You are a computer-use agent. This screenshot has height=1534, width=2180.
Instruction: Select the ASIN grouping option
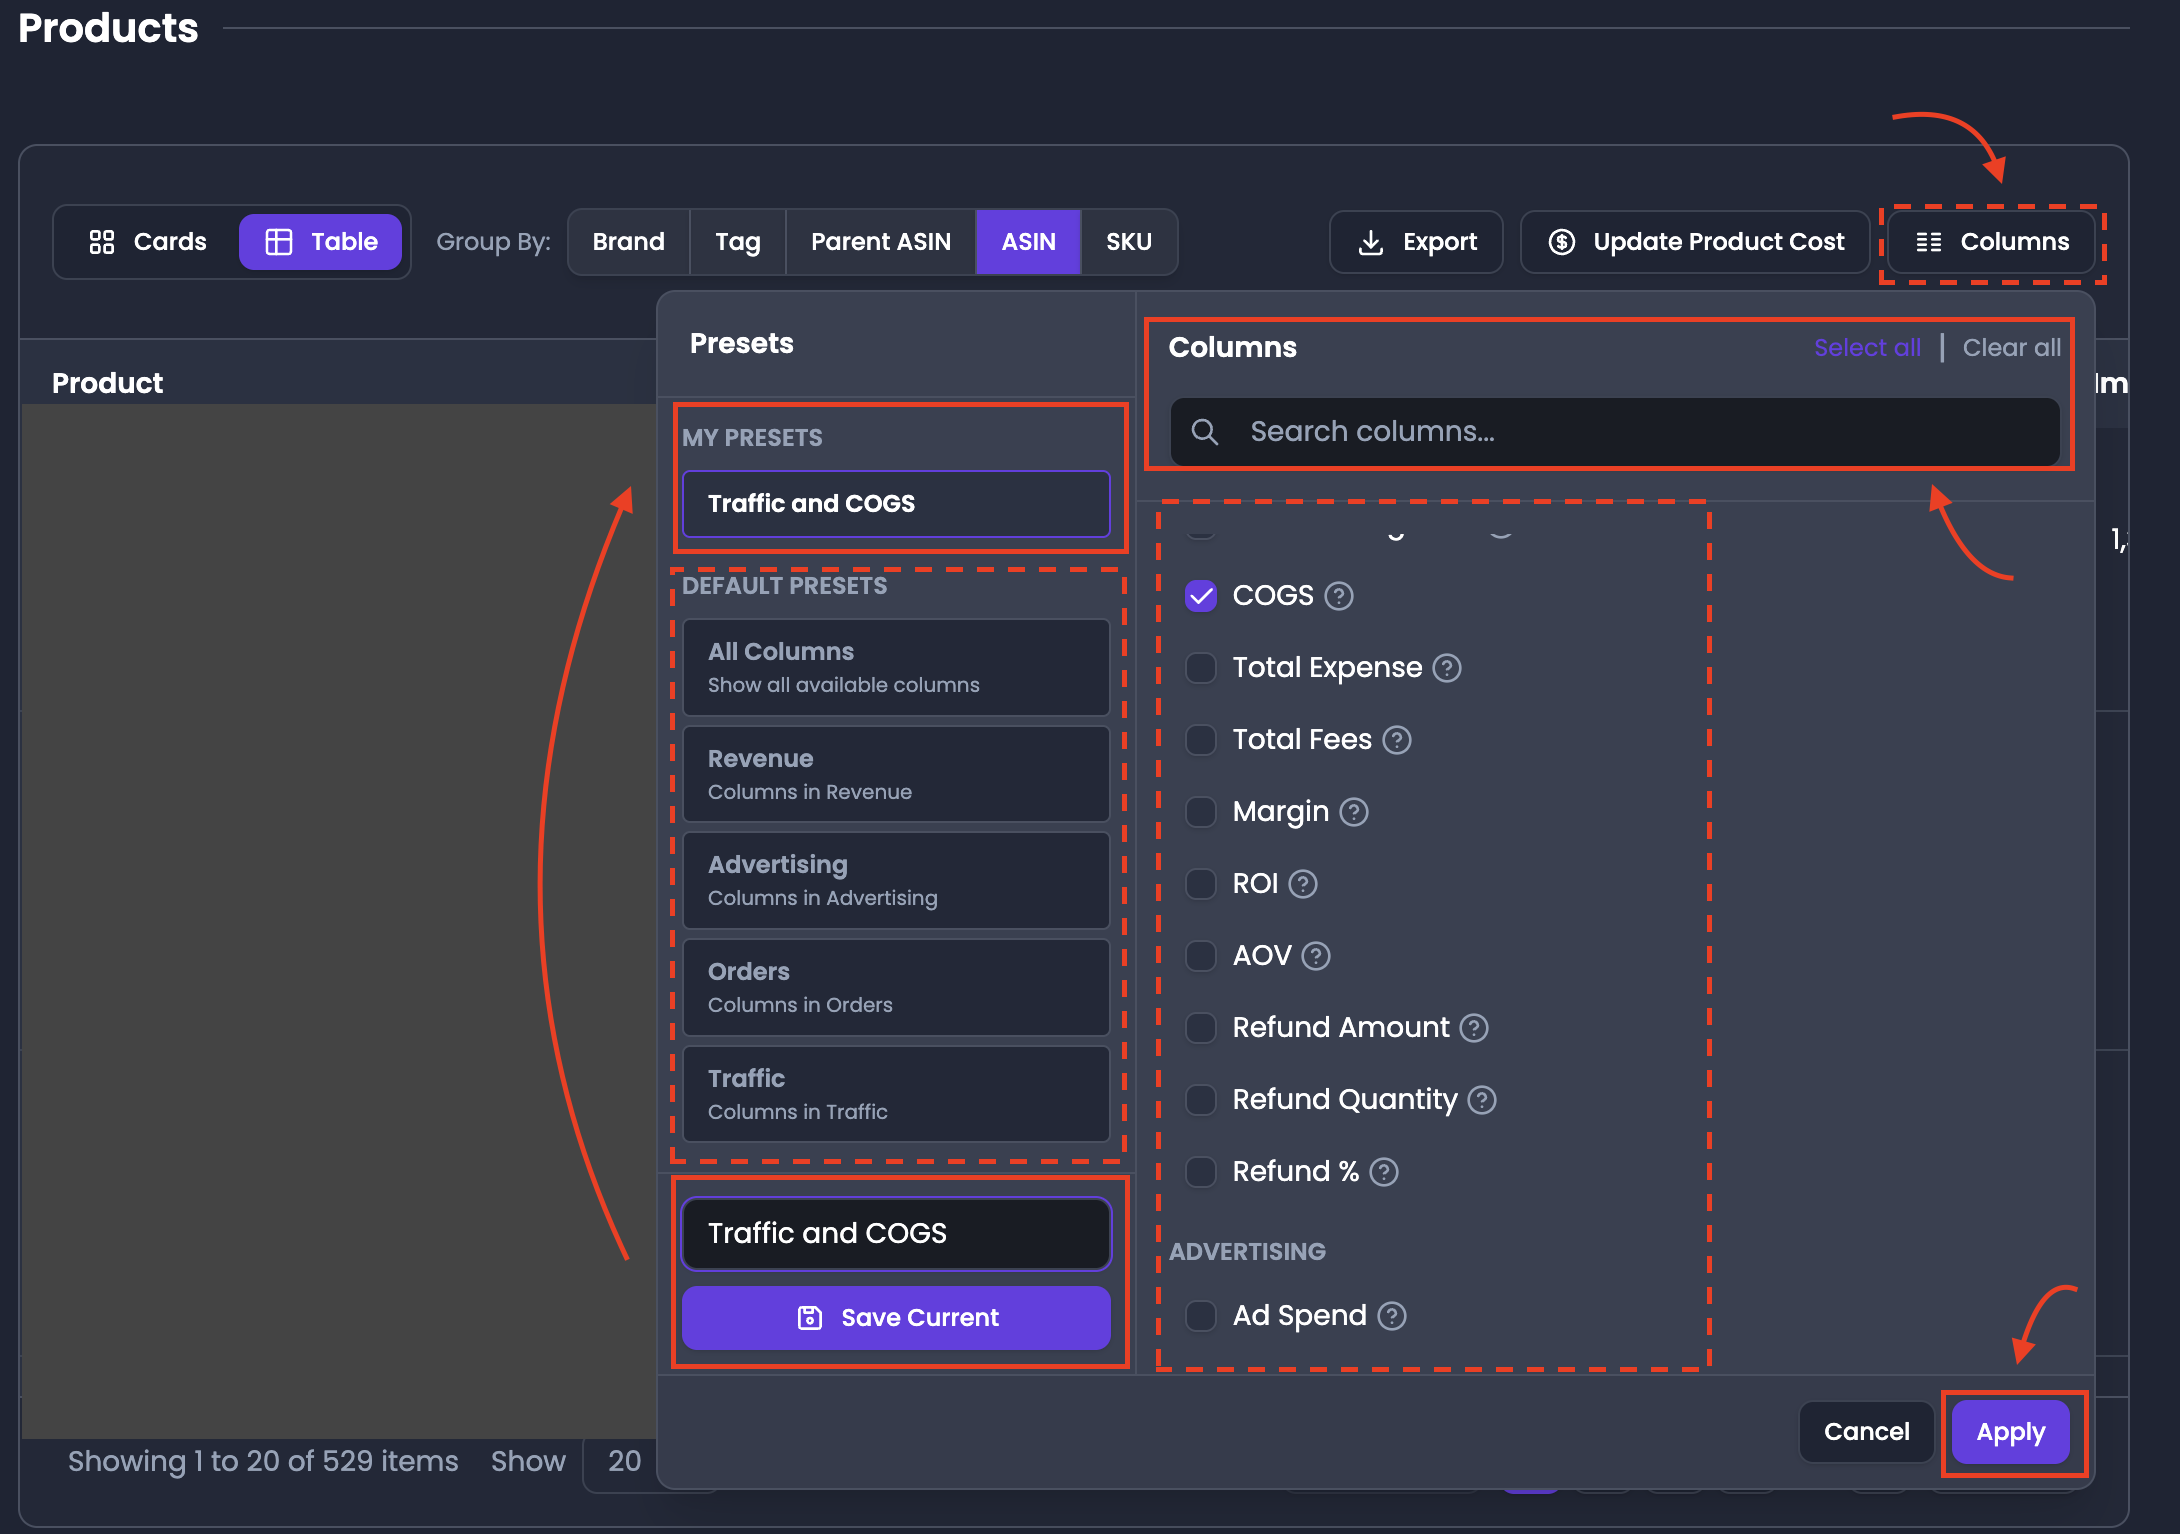pyautogui.click(x=1028, y=242)
